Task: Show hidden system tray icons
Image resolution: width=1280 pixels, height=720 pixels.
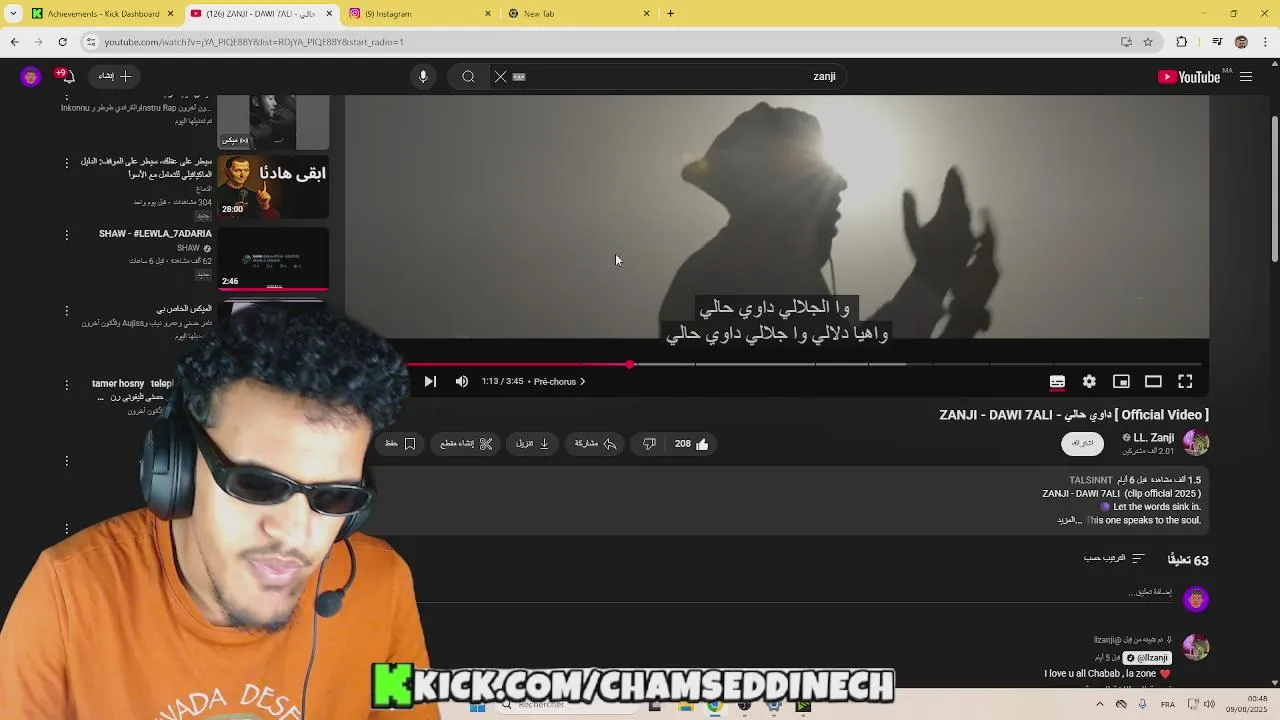Action: 1099,704
